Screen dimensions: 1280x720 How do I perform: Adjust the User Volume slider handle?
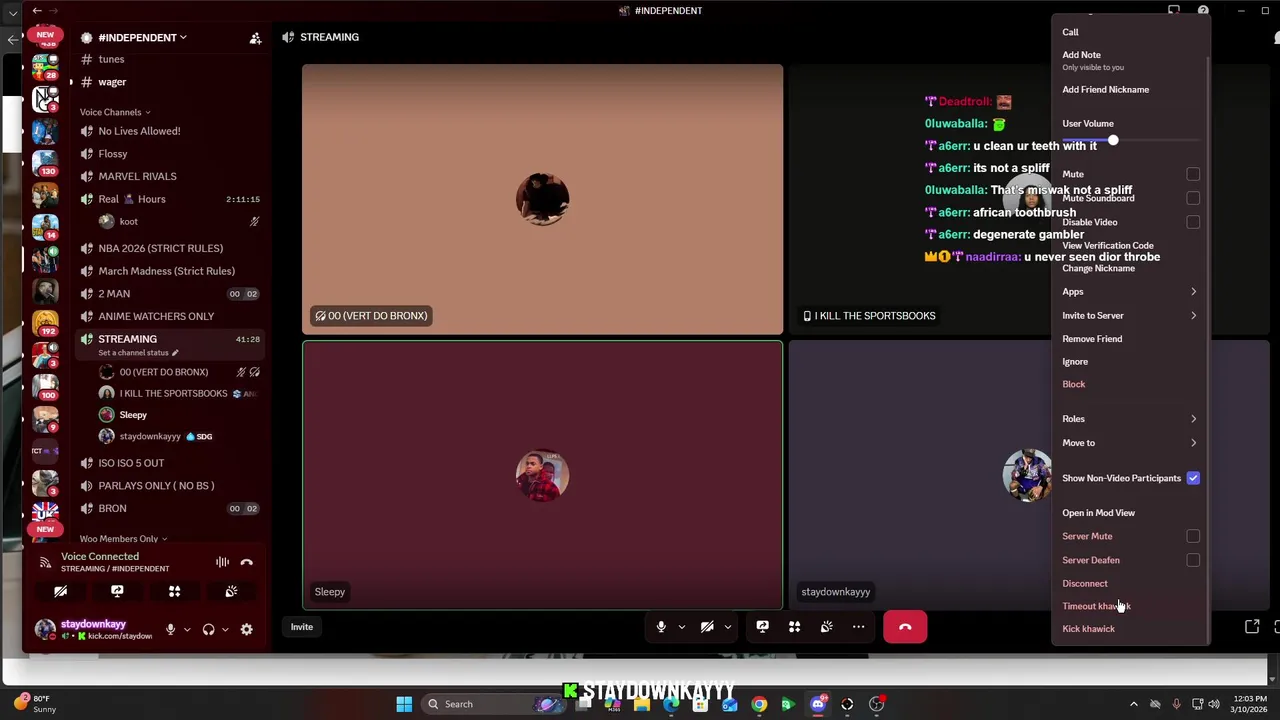click(1113, 140)
